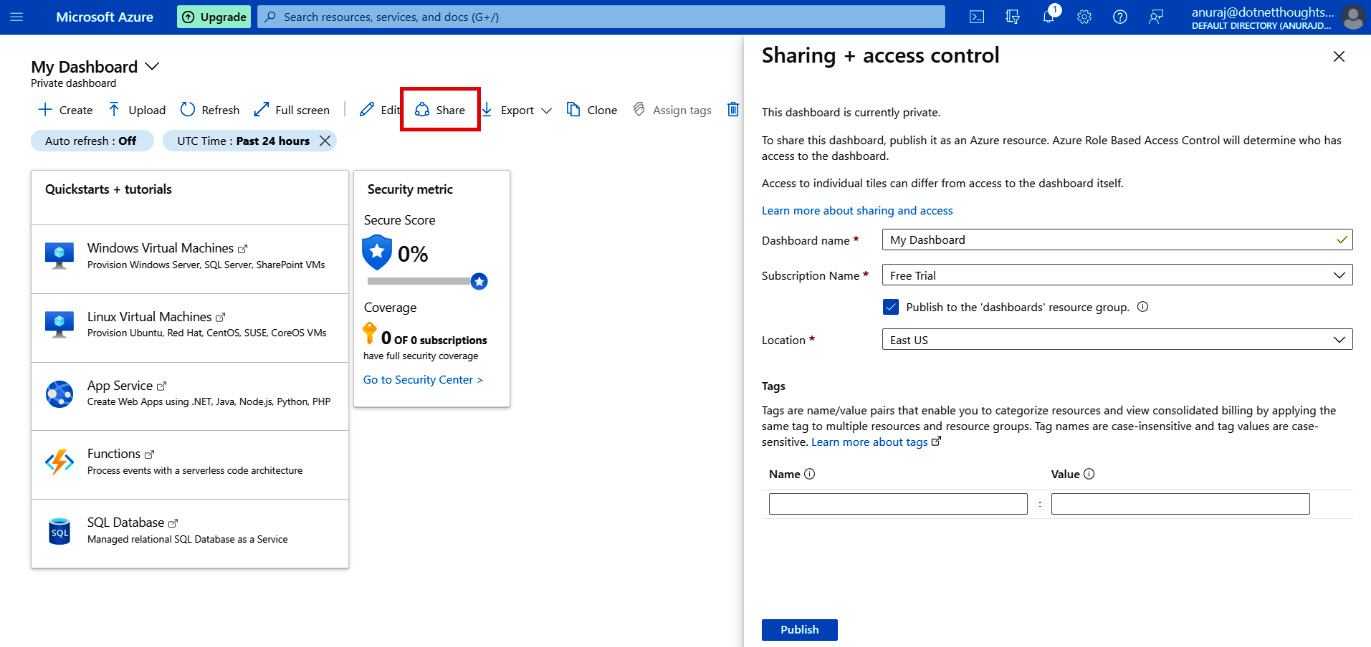Screen dimensions: 1371x647
Task: Click the trash delete icon in the toolbar
Action: point(733,110)
